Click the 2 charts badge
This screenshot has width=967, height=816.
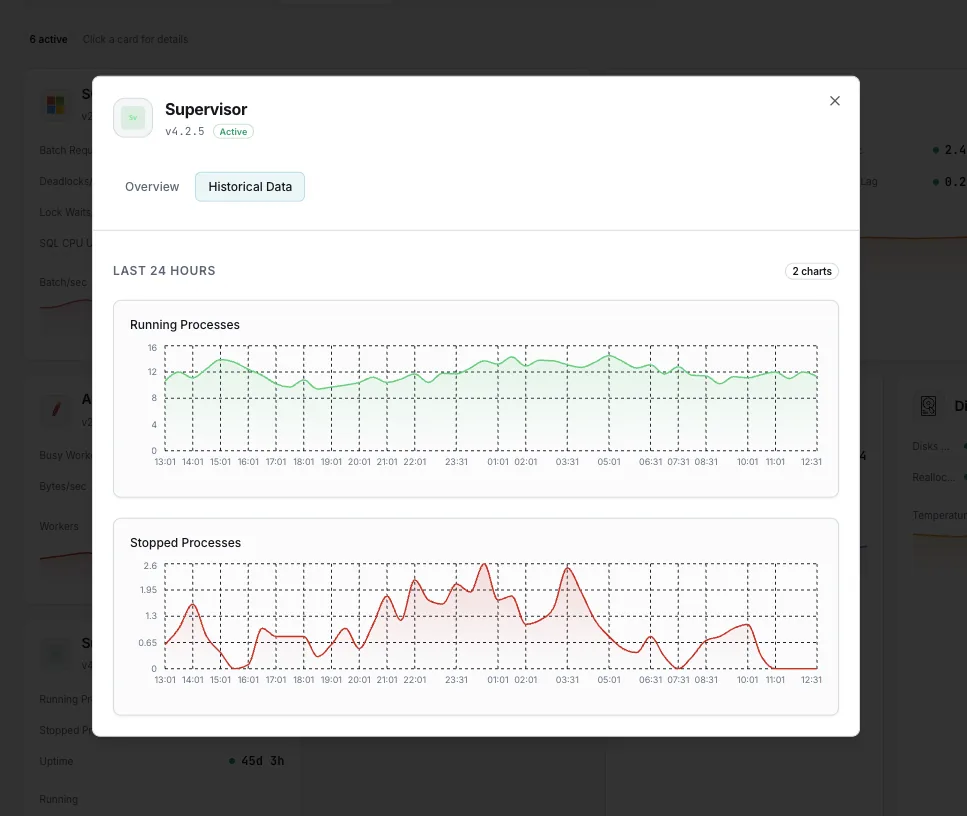click(x=812, y=271)
